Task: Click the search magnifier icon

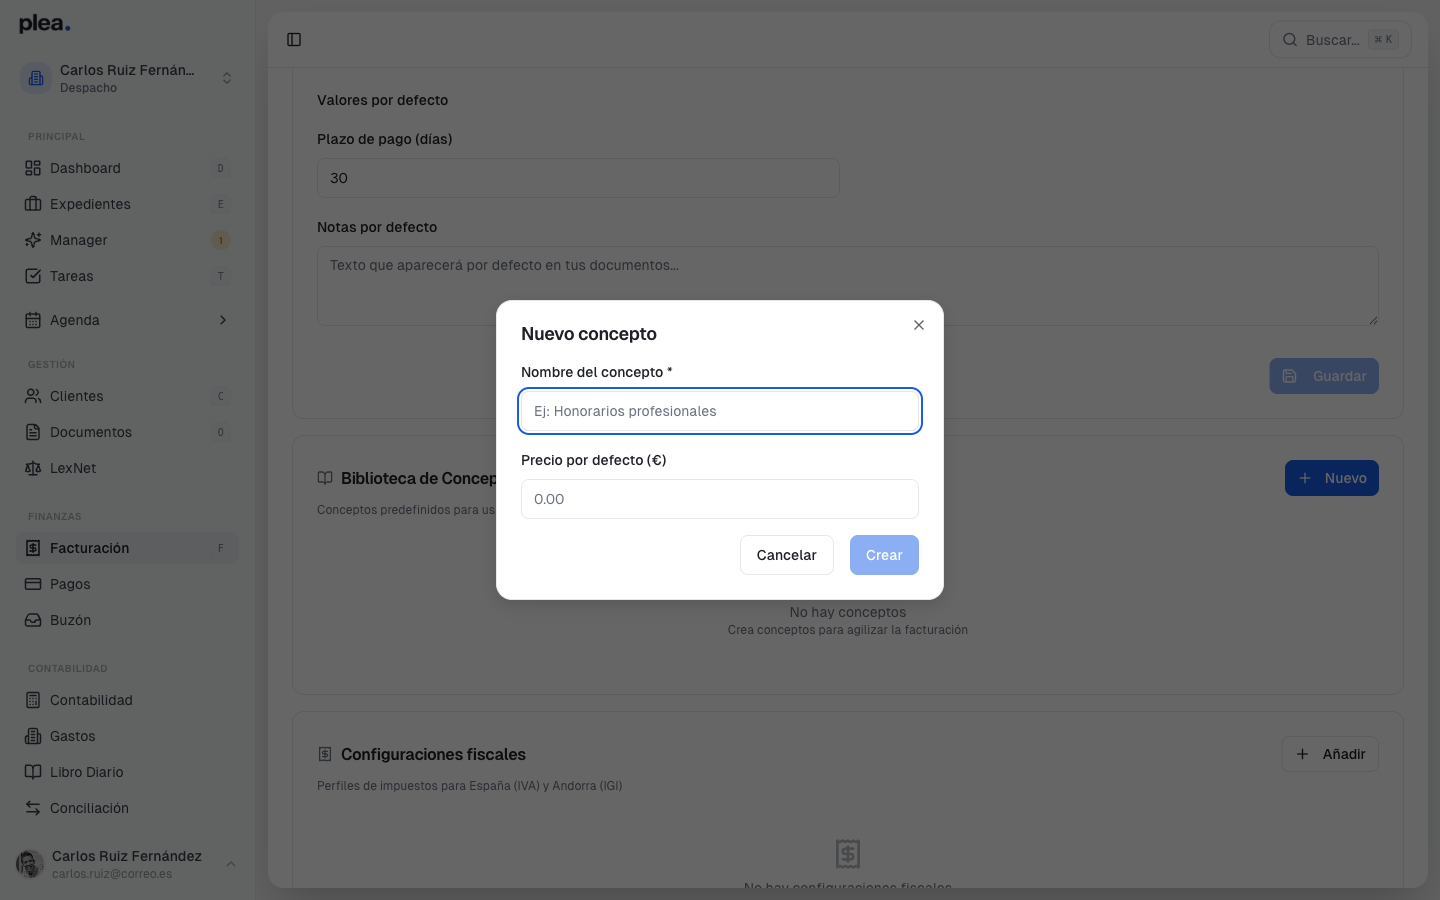Action: click(x=1290, y=40)
